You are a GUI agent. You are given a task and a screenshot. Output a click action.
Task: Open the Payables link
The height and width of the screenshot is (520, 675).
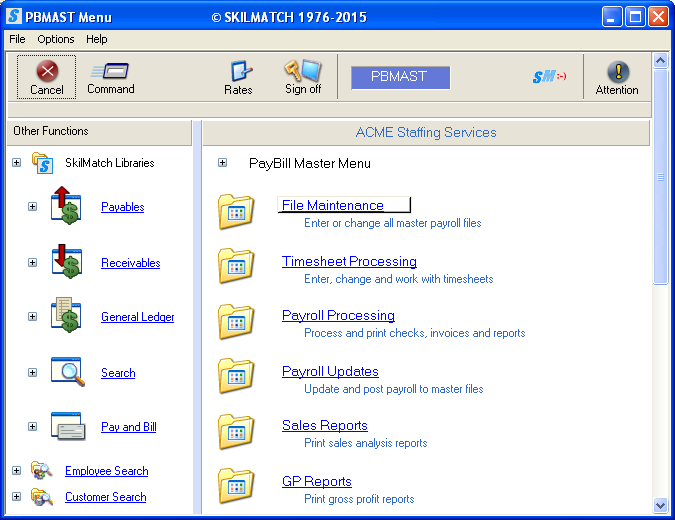click(123, 207)
